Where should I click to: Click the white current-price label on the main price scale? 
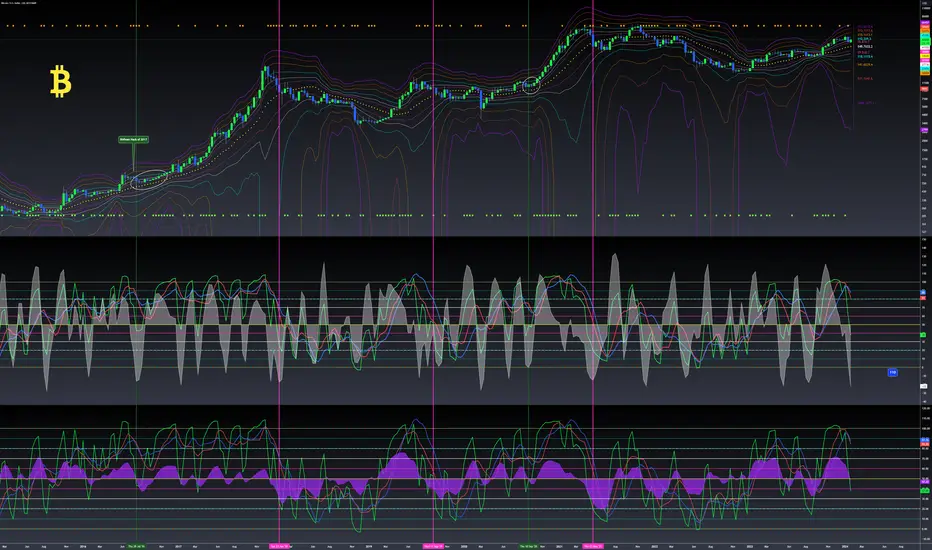coord(925,48)
